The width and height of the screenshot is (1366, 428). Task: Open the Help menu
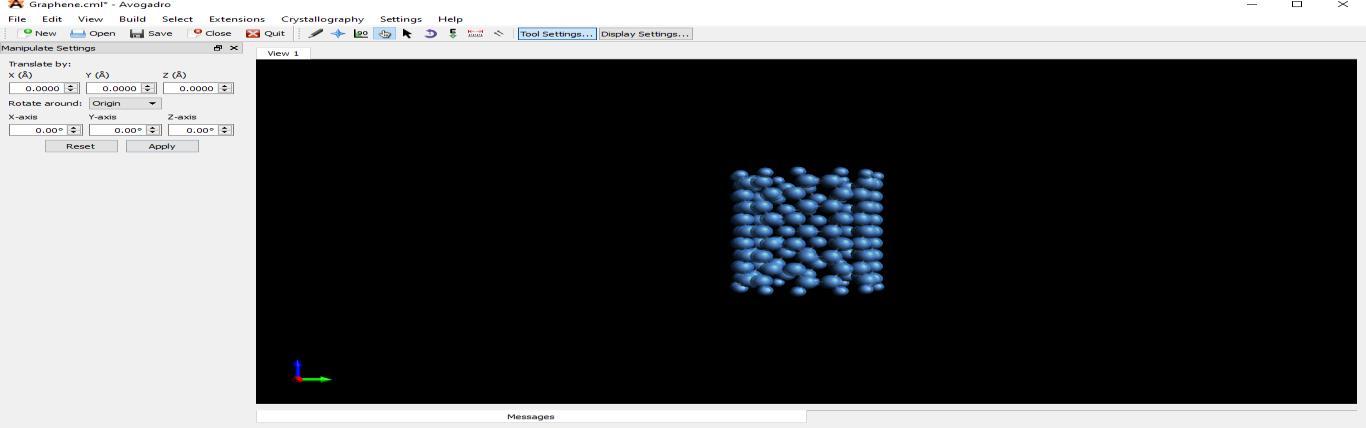tap(450, 18)
